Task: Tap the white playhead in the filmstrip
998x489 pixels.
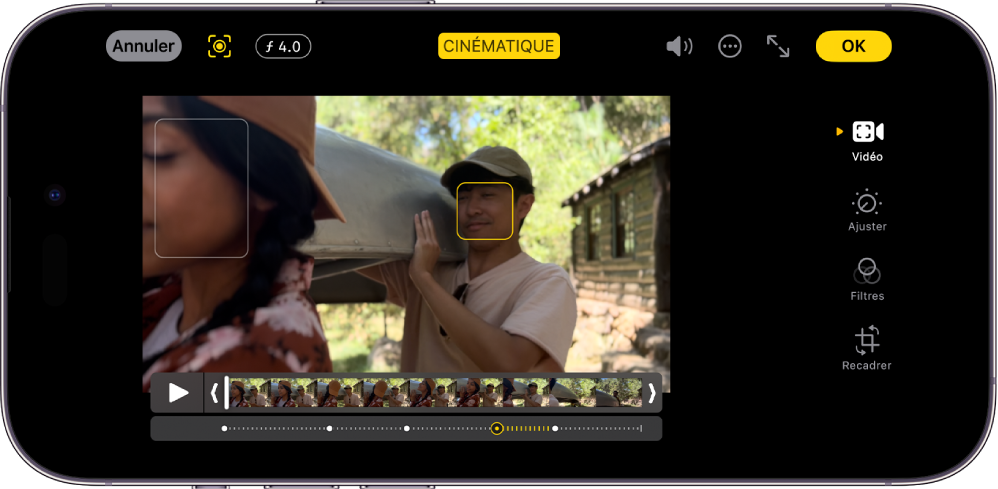Action: (x=227, y=392)
